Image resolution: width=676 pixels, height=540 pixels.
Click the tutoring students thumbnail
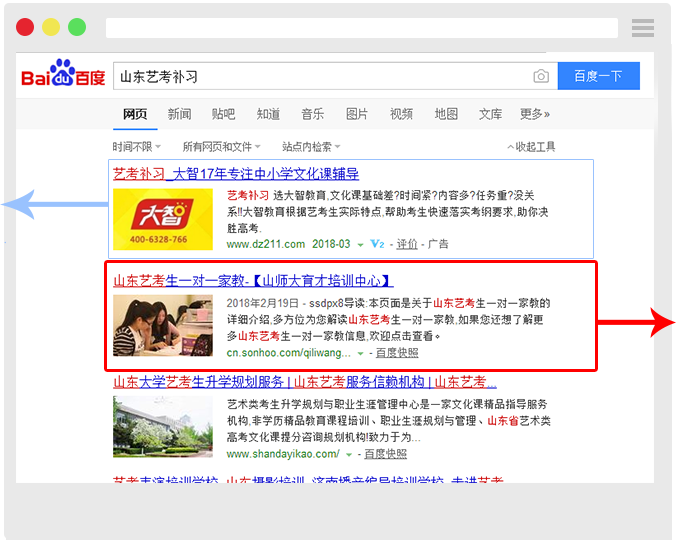(x=163, y=325)
